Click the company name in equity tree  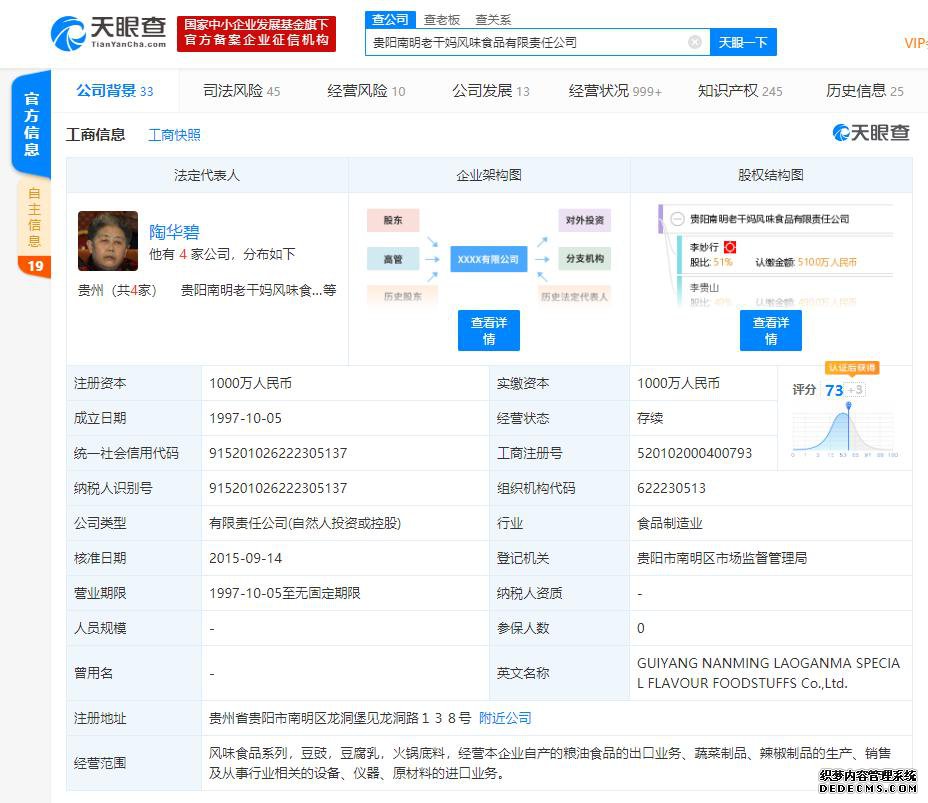click(x=769, y=219)
